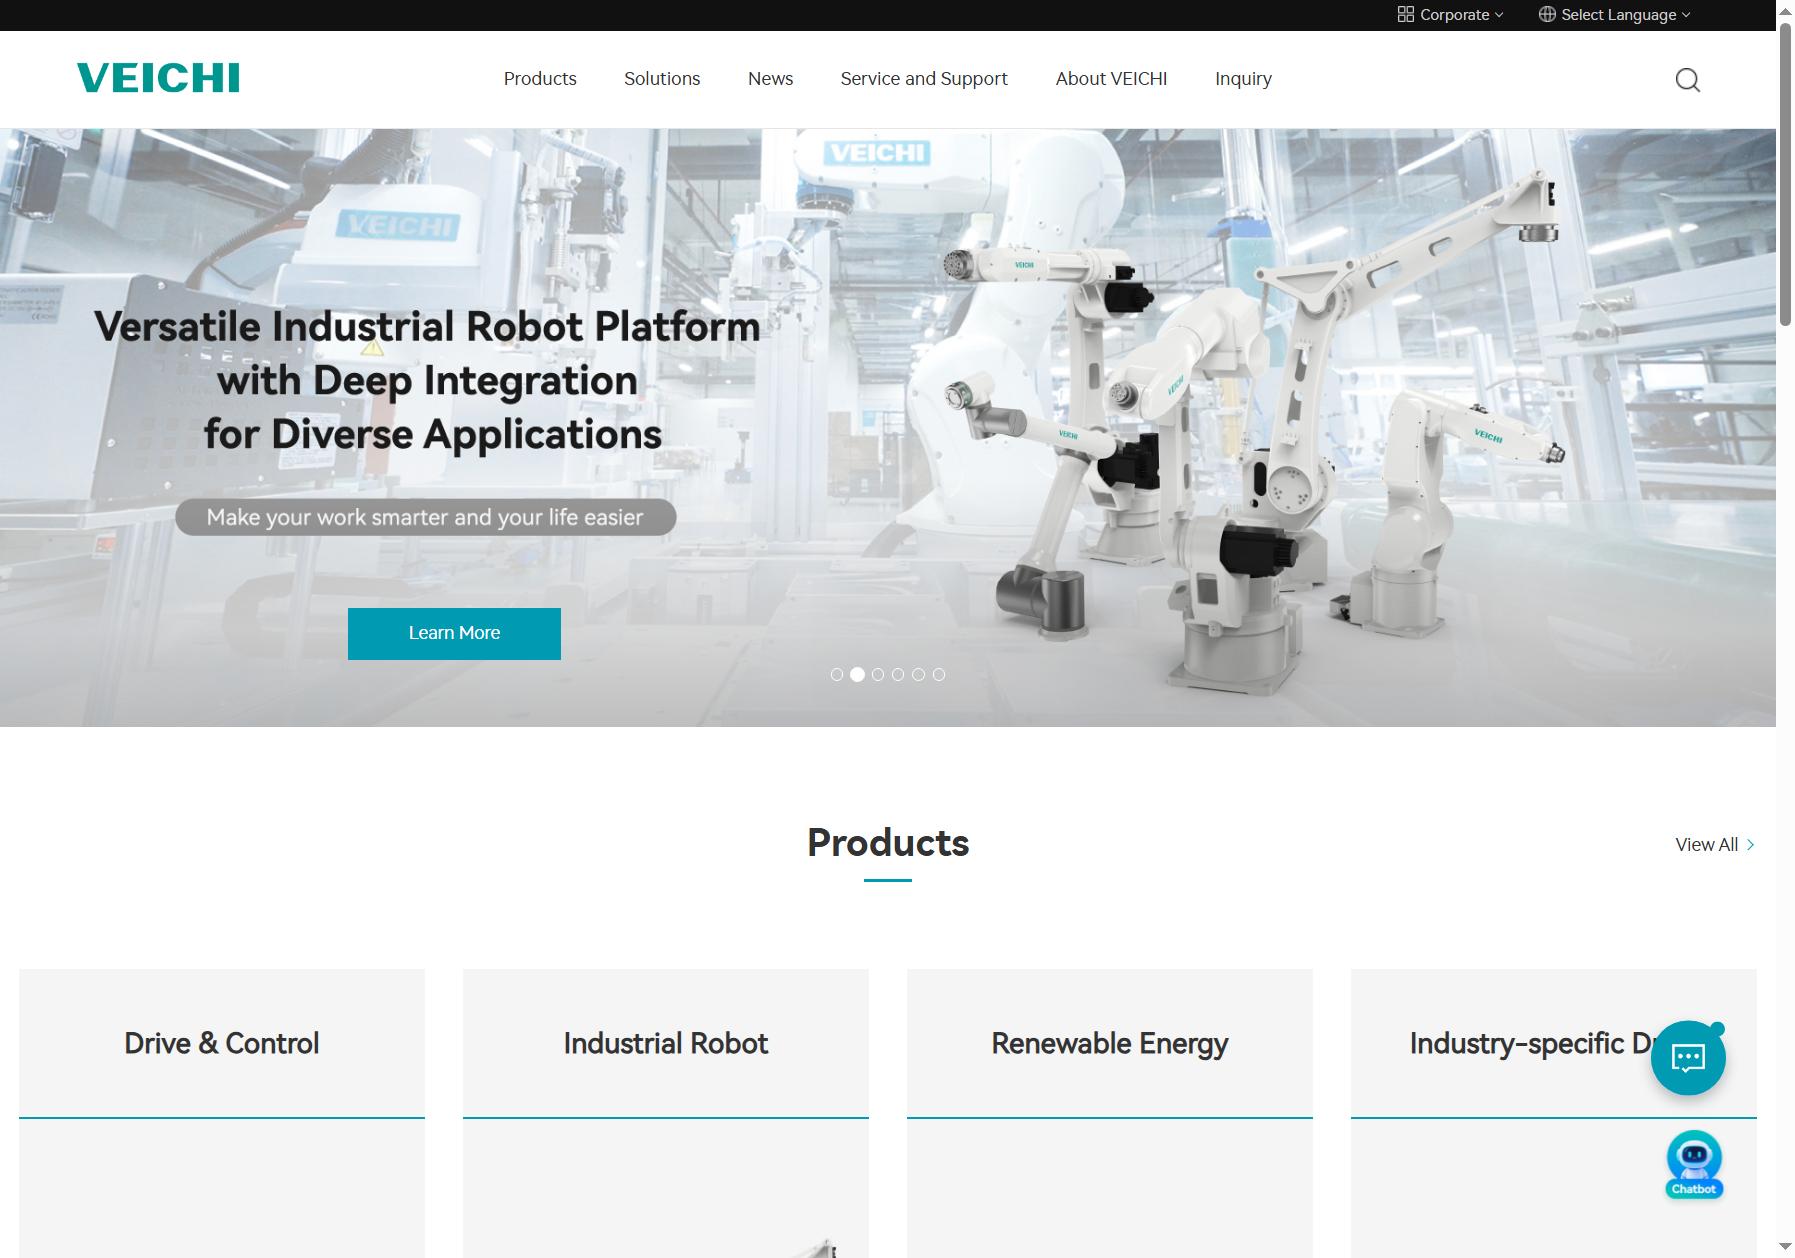
Task: Click View All products link
Action: point(1714,845)
